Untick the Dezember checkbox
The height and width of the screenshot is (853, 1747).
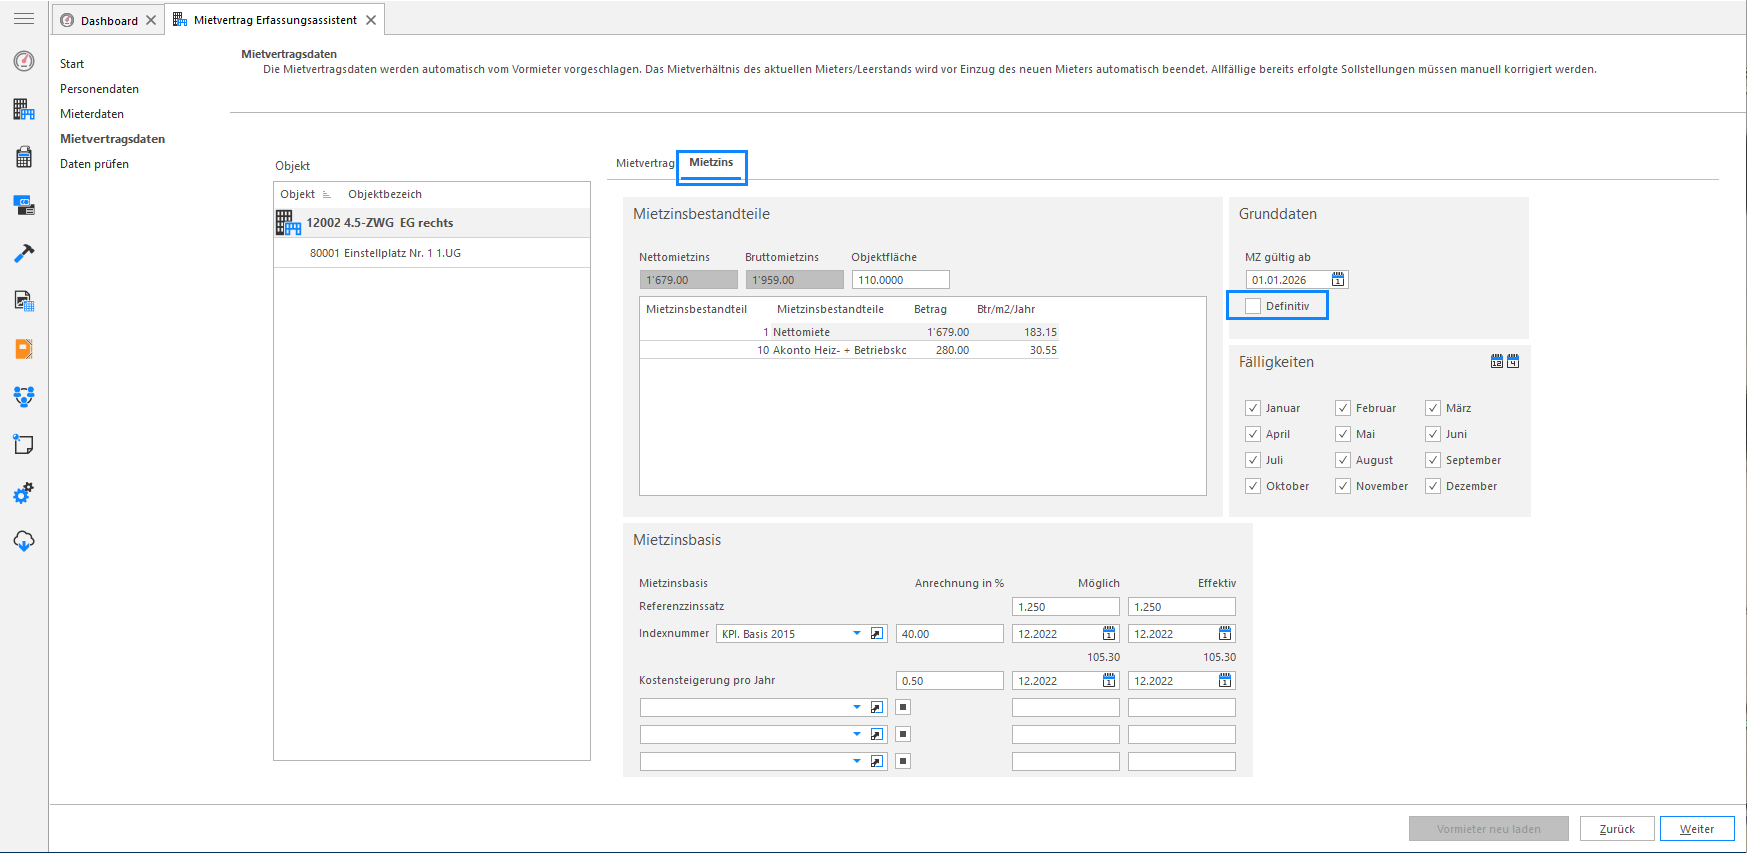(x=1433, y=486)
